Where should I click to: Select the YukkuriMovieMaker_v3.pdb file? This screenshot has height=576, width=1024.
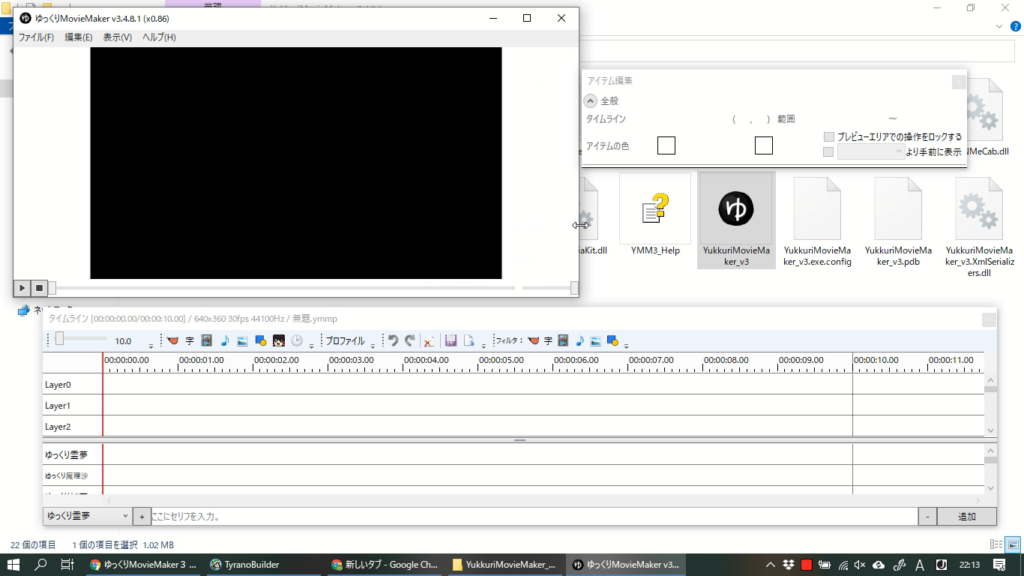click(x=898, y=221)
